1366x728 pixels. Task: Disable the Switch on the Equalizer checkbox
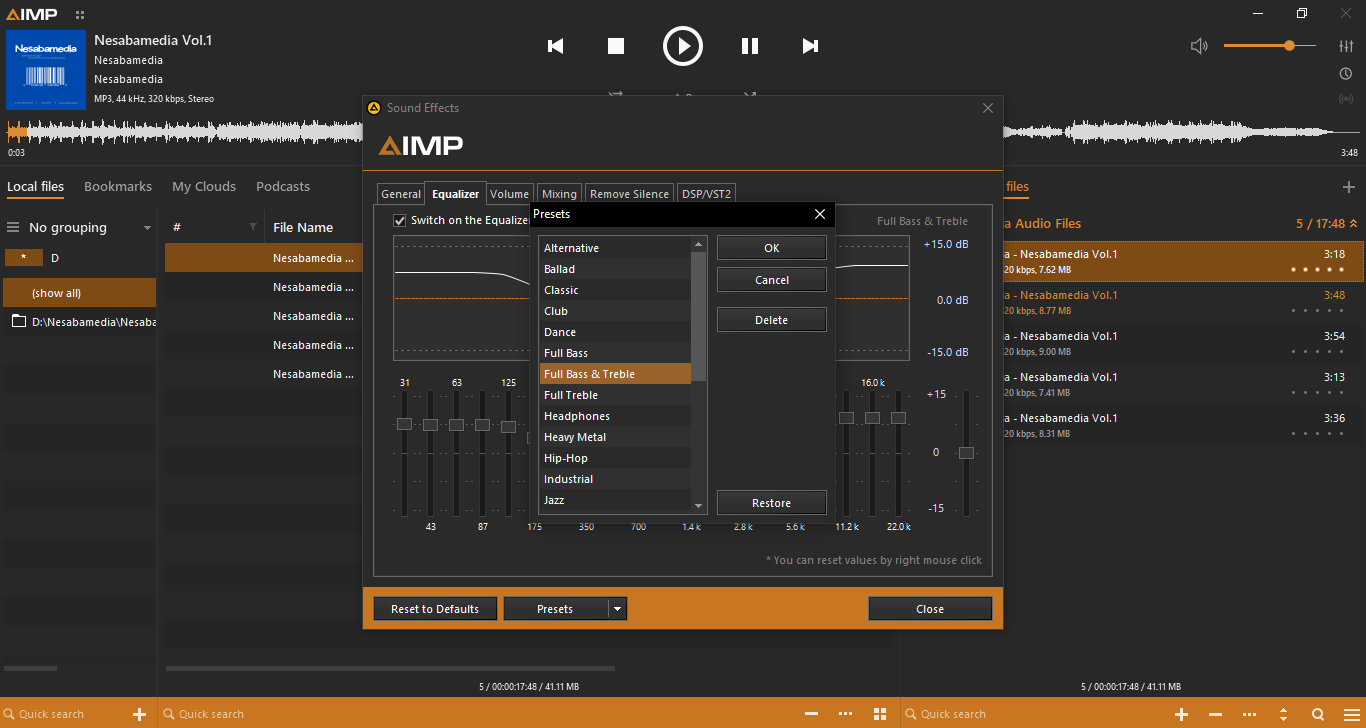coord(400,220)
